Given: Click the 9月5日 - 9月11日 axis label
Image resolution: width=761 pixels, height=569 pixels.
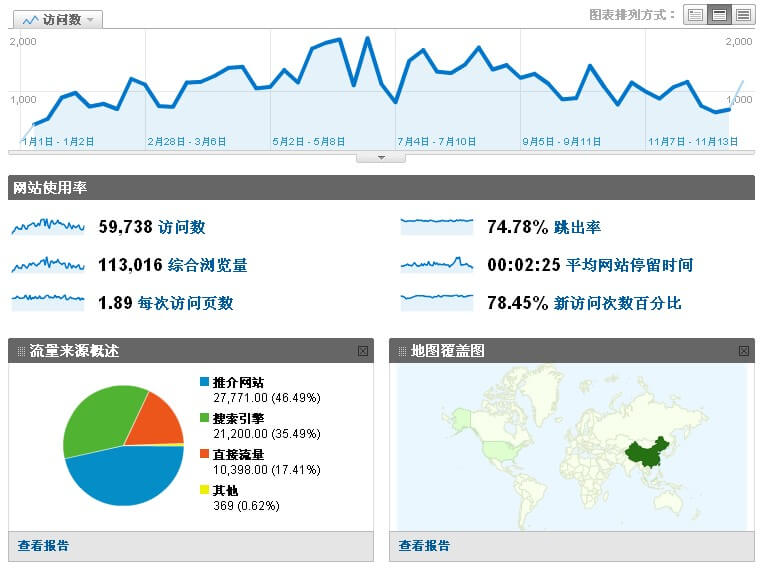Looking at the screenshot, I should (x=562, y=142).
